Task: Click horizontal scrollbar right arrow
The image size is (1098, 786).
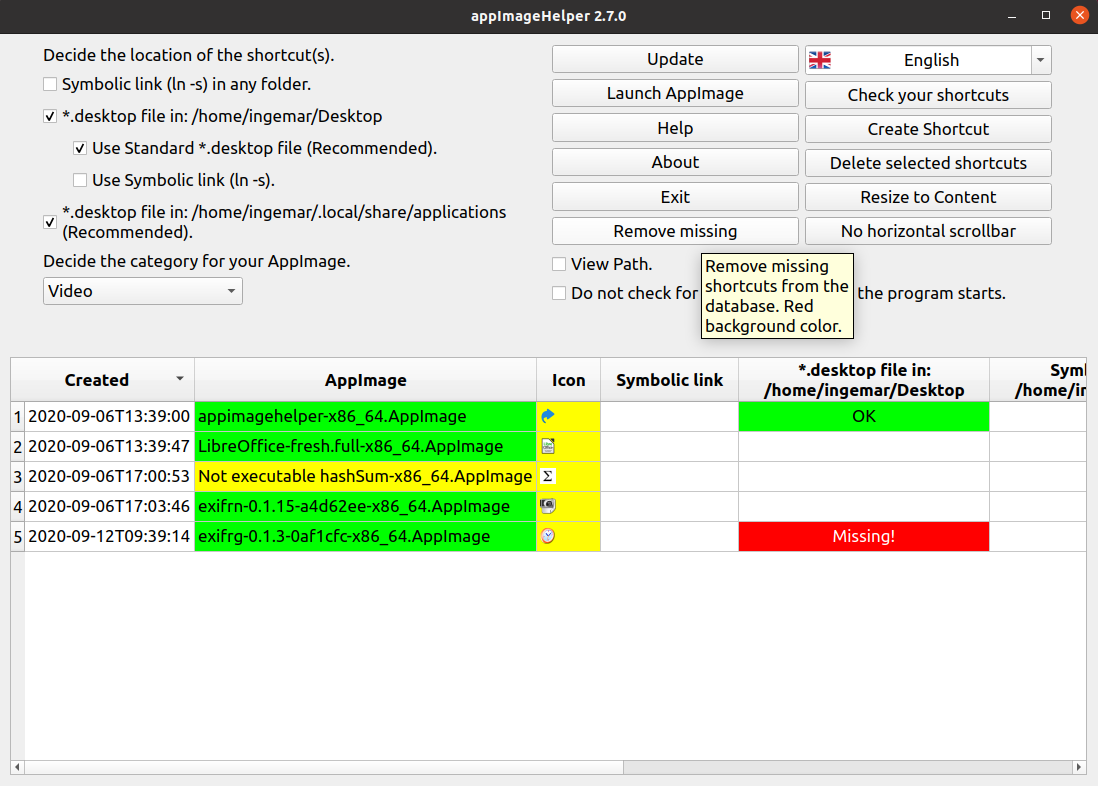Action: click(x=1079, y=767)
